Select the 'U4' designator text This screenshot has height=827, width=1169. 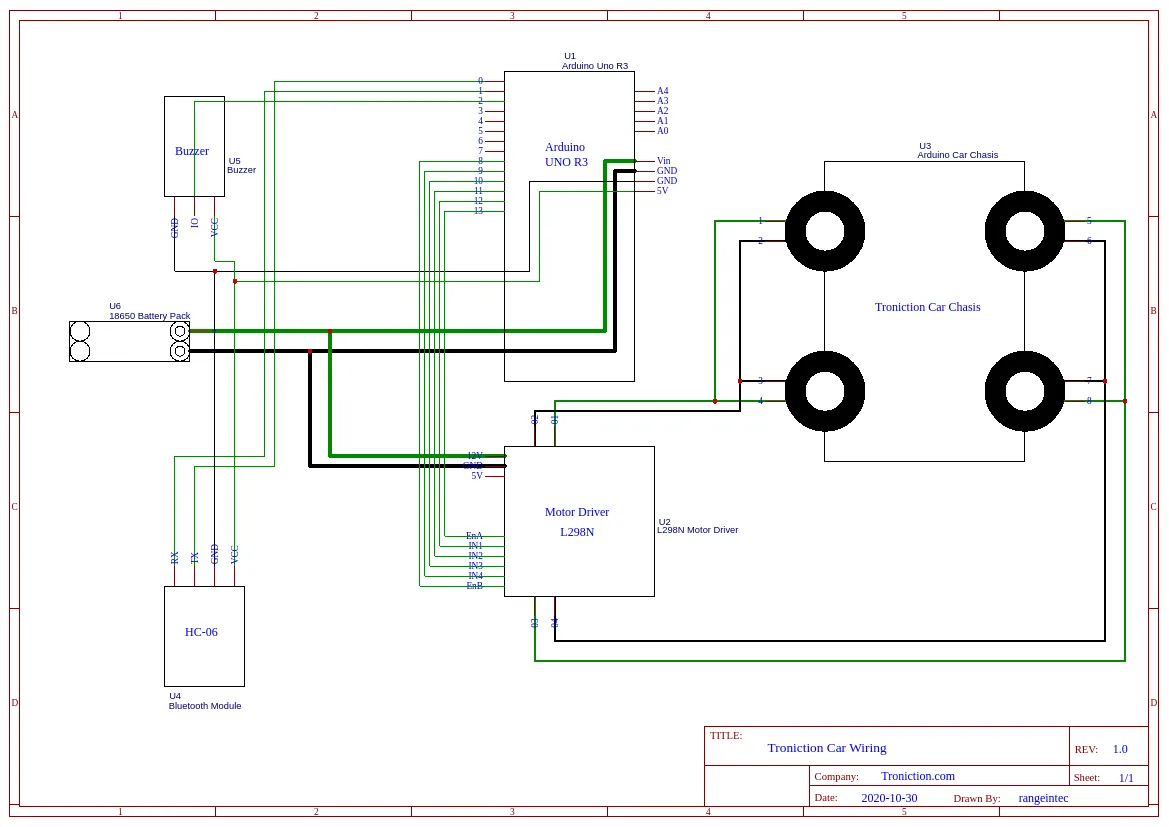pyautogui.click(x=174, y=696)
